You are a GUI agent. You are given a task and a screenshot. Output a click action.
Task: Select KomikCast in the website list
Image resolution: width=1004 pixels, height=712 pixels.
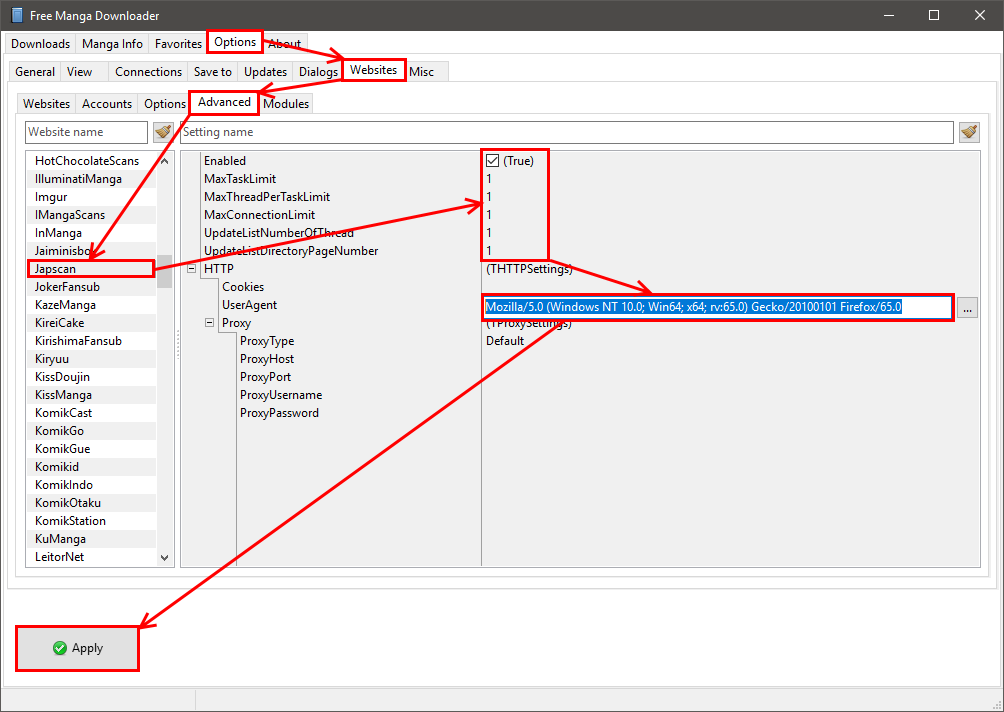point(90,412)
